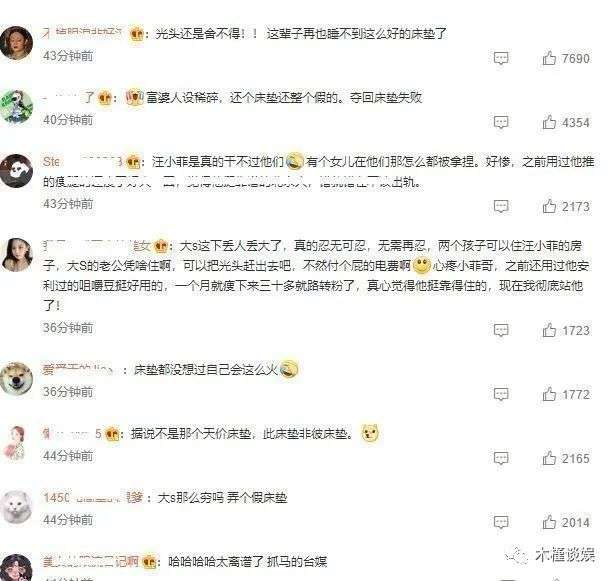This screenshot has width=614, height=581.
Task: Reply to the comment with 2014 likes
Action: [501, 522]
